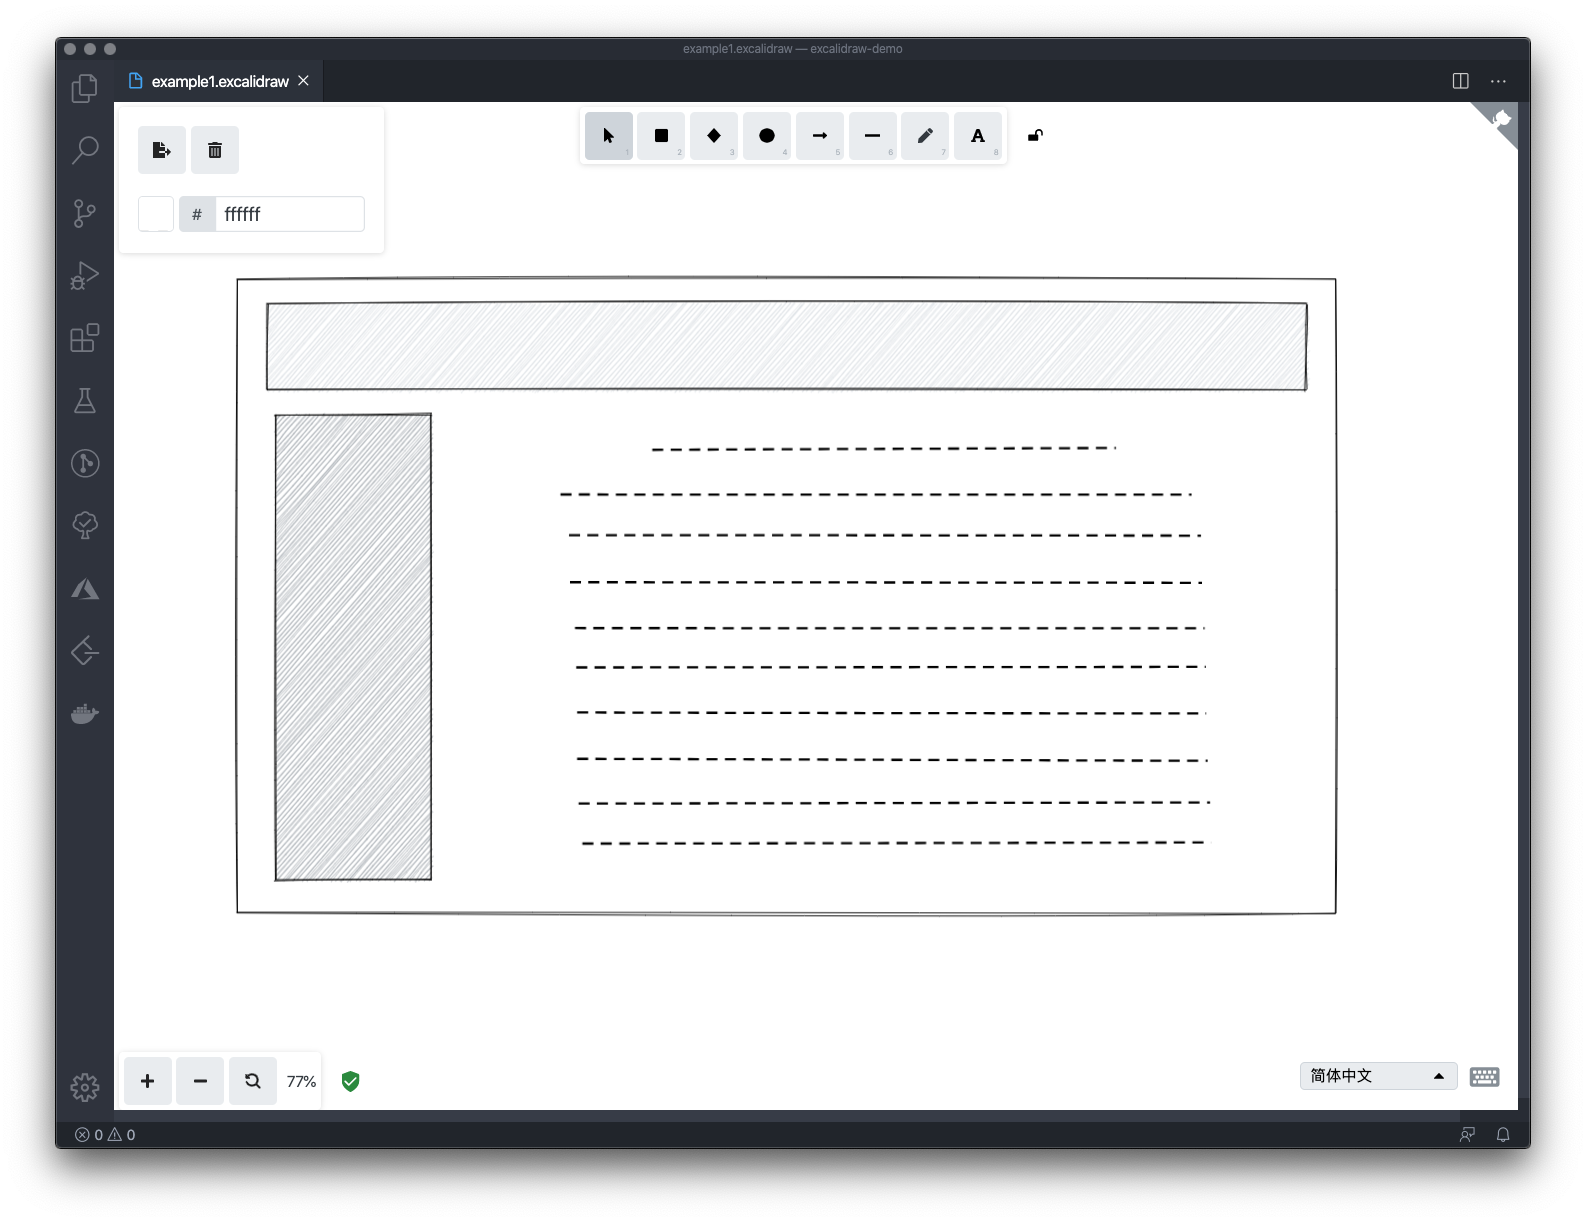Open the canvas background color swatch
The height and width of the screenshot is (1222, 1586).
(156, 214)
